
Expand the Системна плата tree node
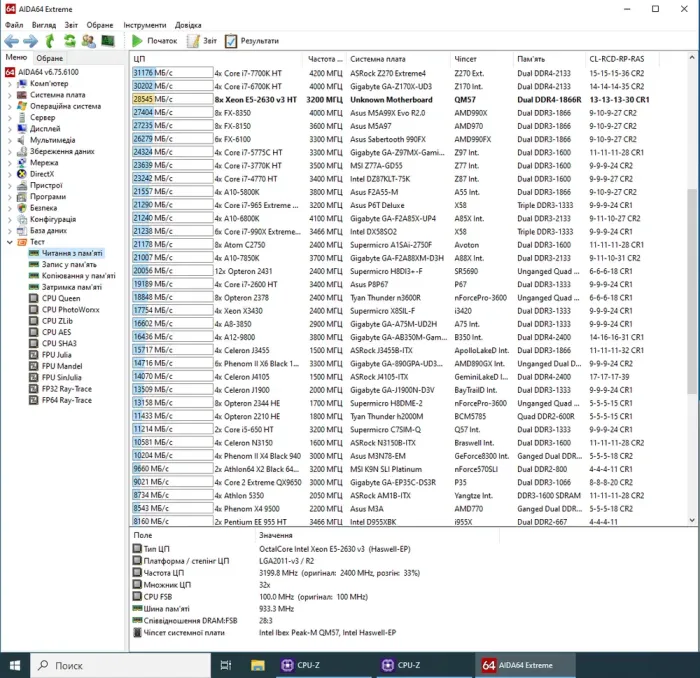(8, 95)
